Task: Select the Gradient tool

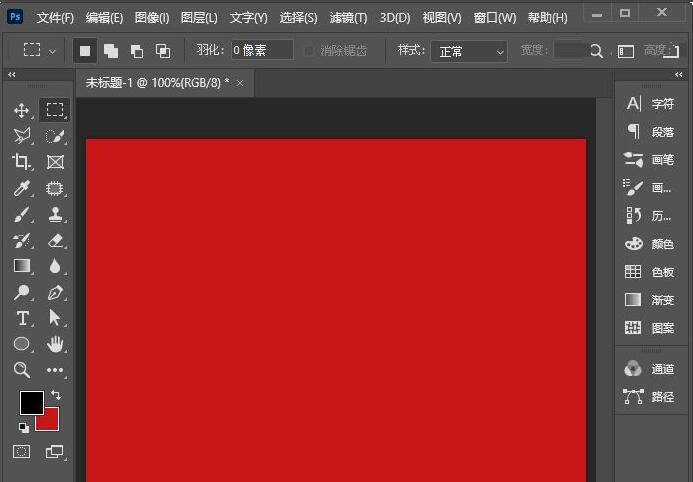Action: [22, 266]
